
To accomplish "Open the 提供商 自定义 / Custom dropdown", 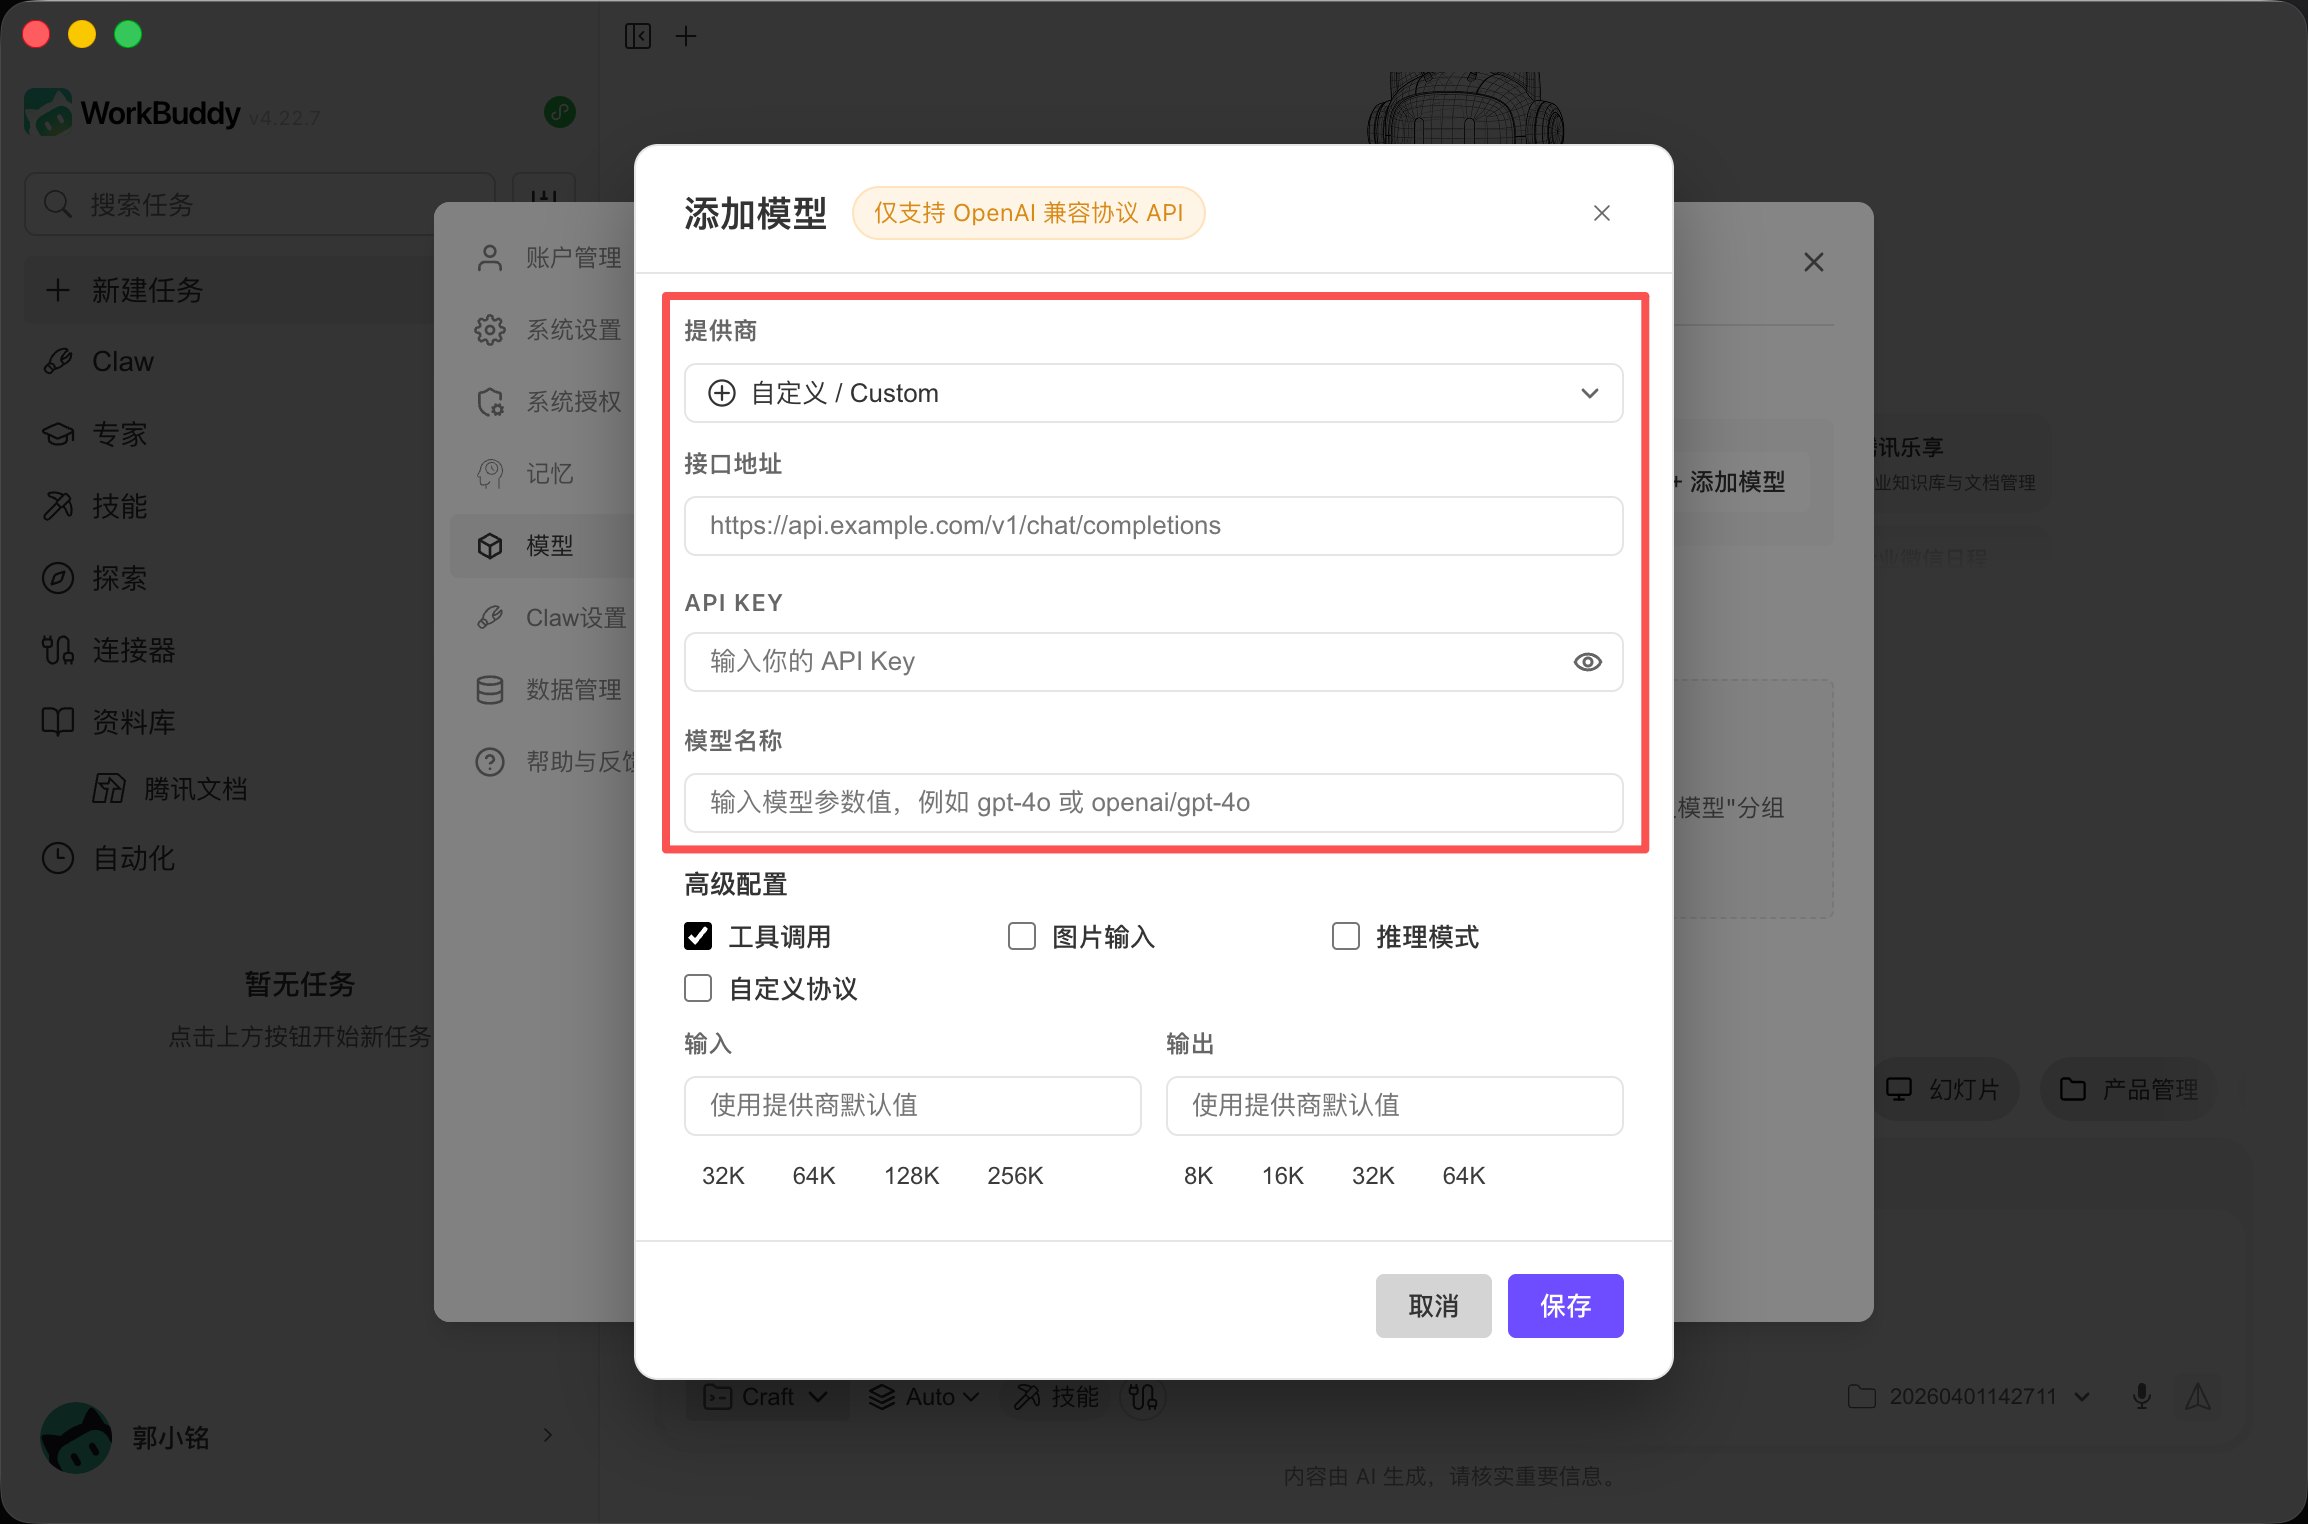I will 1153,393.
